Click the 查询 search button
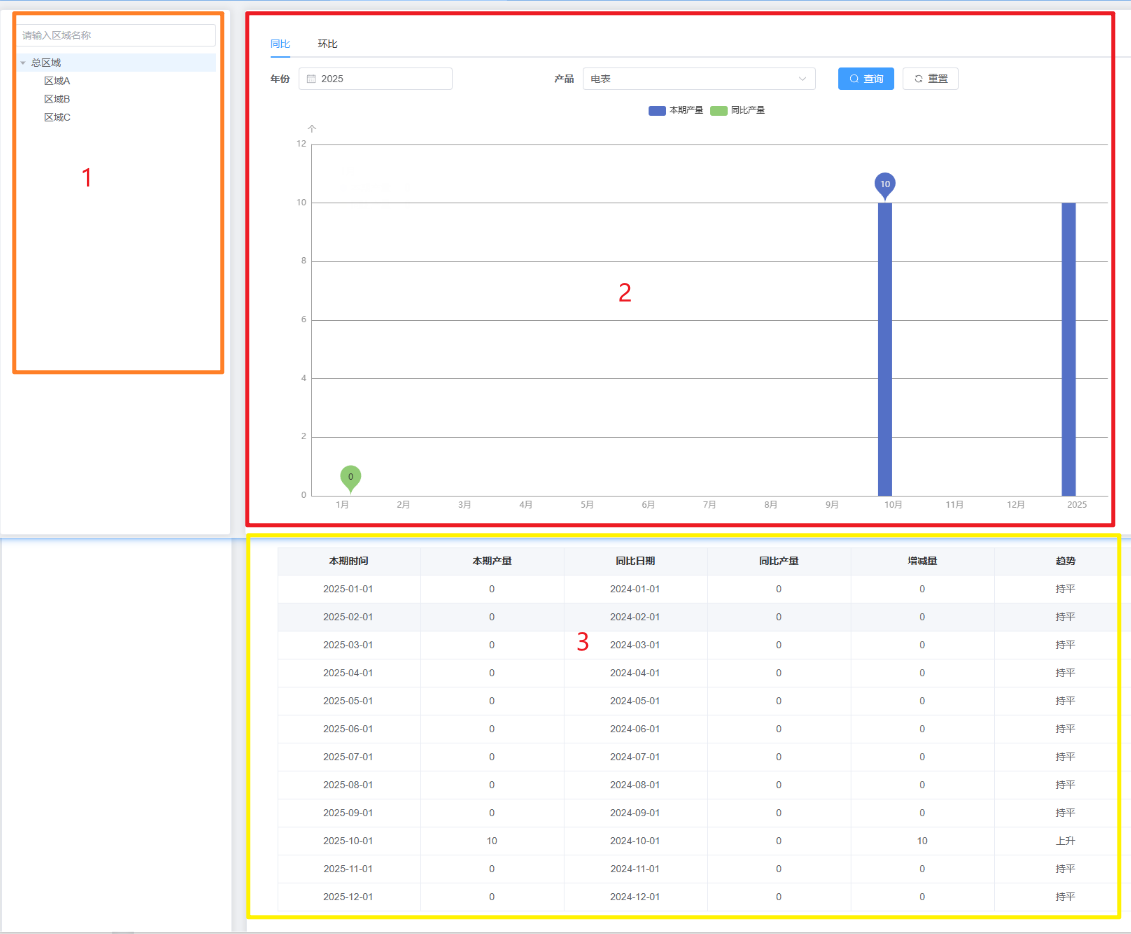1131x934 pixels. coord(866,79)
